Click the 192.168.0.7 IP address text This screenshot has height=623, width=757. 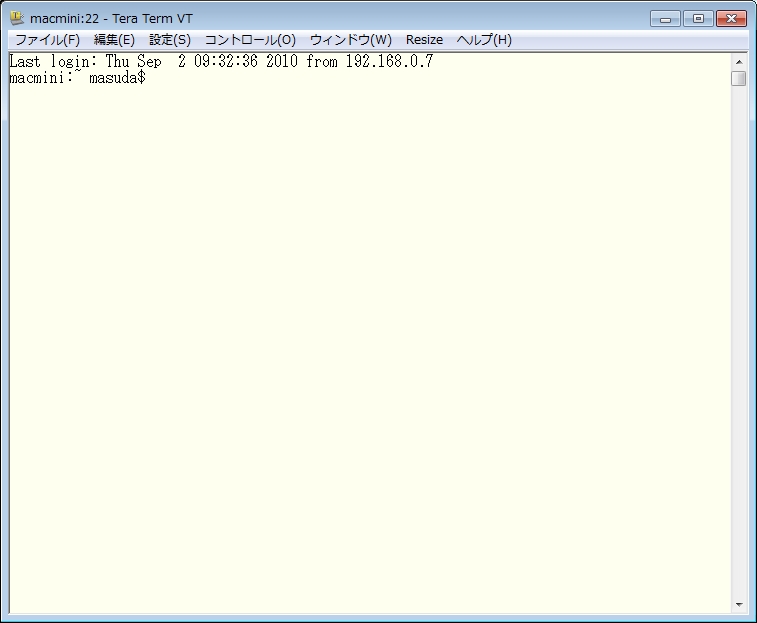tap(389, 62)
